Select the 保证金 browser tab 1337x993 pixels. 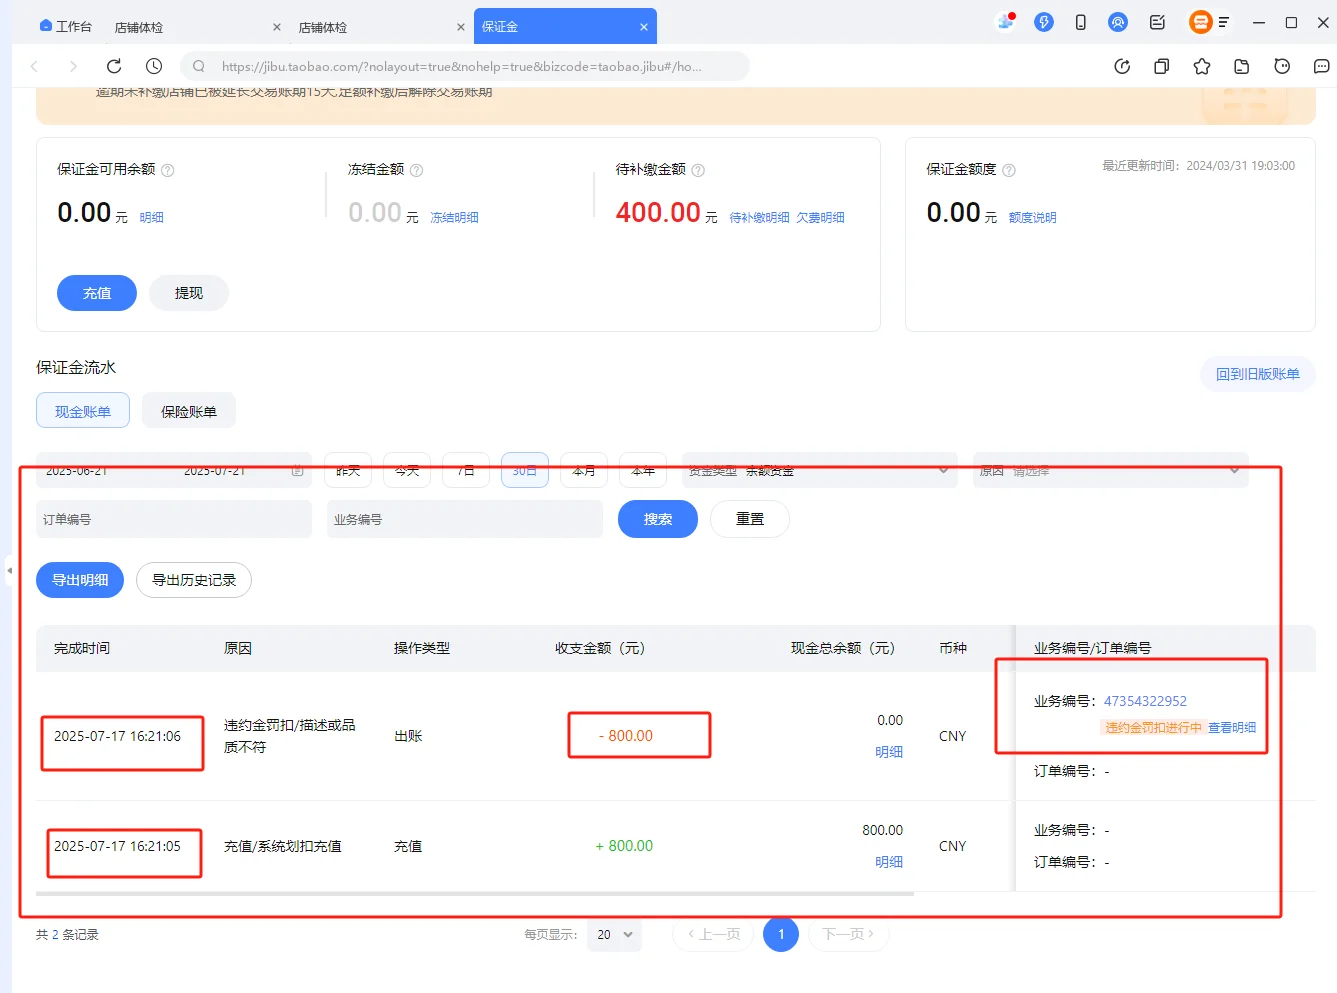565,27
